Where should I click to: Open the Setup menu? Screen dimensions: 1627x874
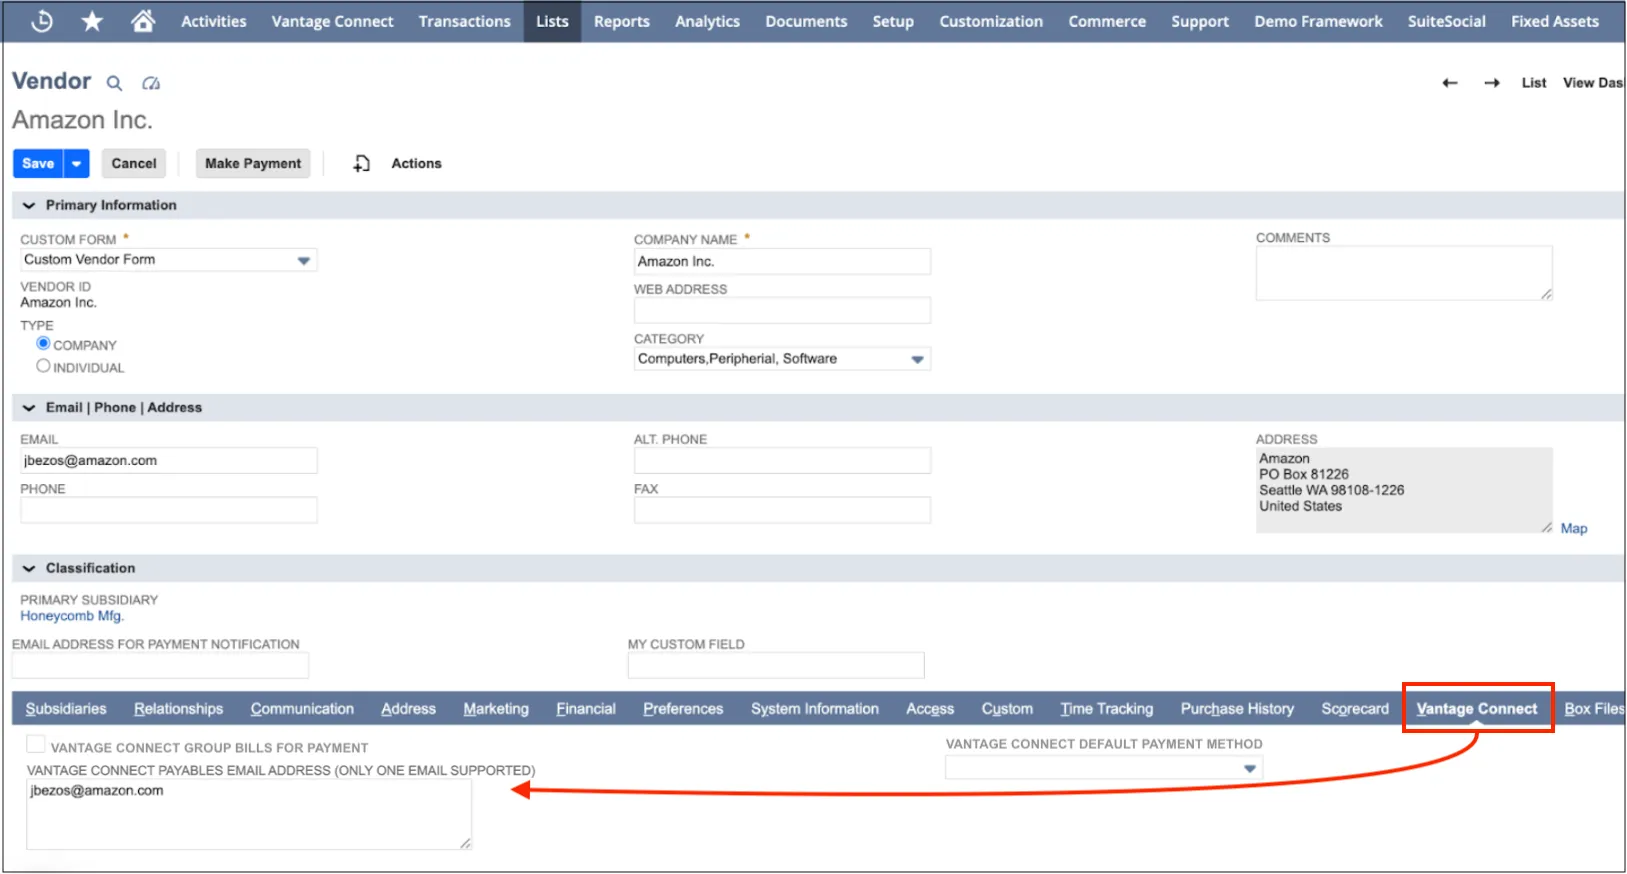[x=893, y=21]
